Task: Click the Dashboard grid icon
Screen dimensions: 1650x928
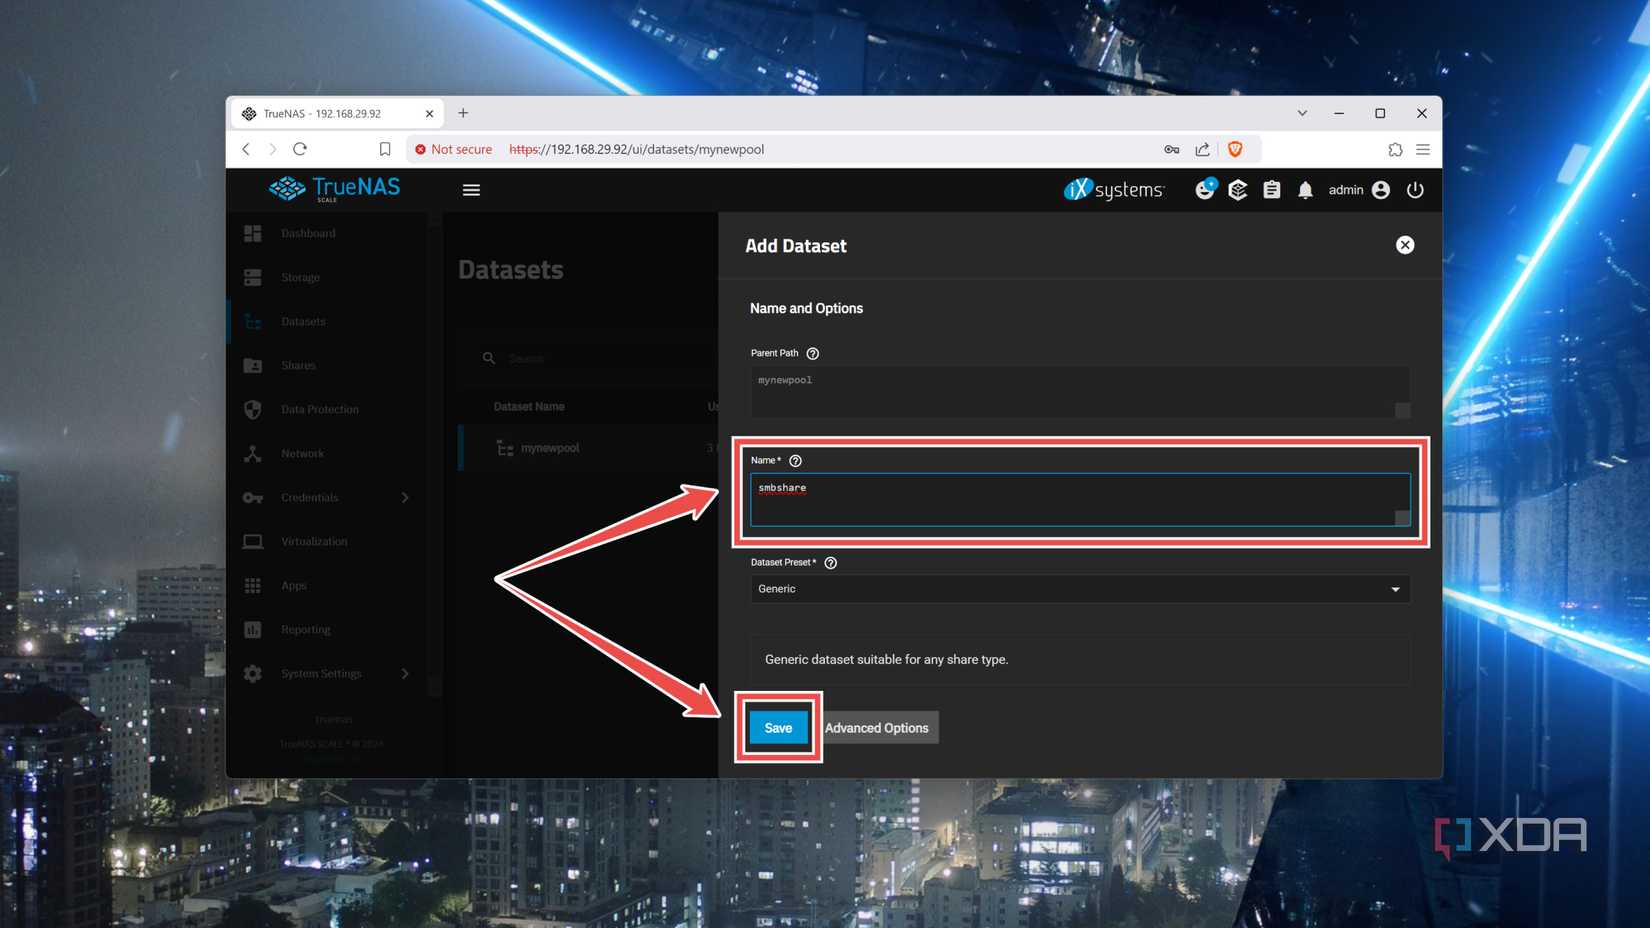Action: coord(253,233)
